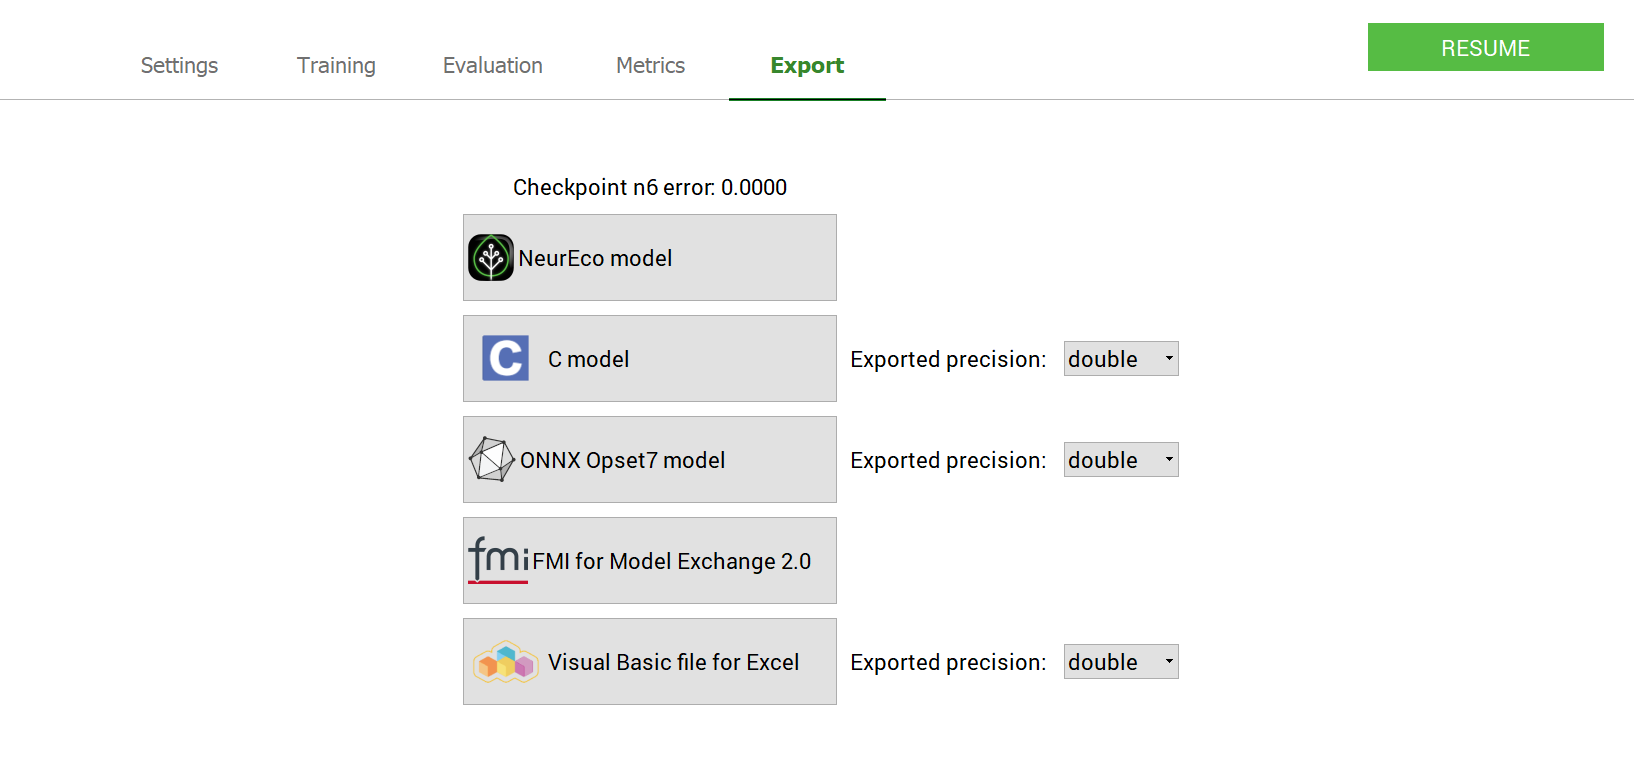Click the NeurEco leaf logo icon

(x=491, y=258)
